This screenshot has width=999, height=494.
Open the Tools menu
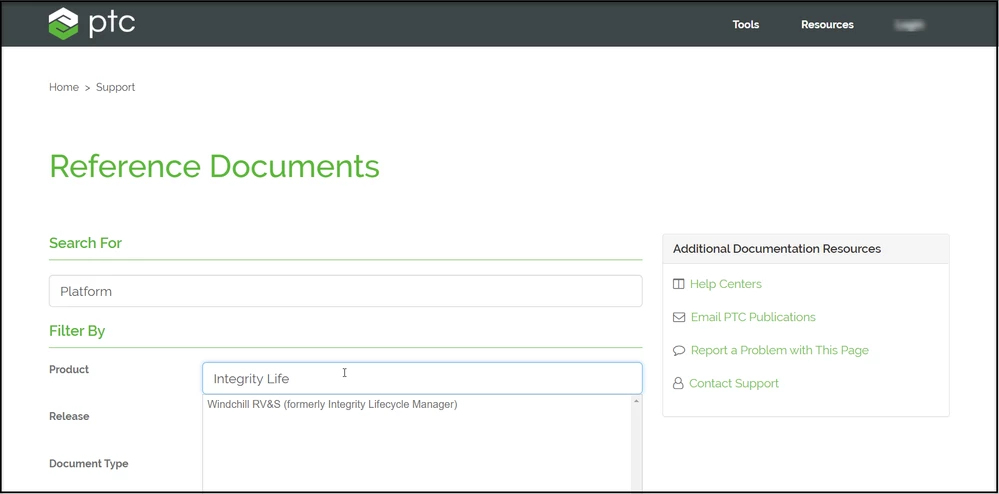coord(745,24)
